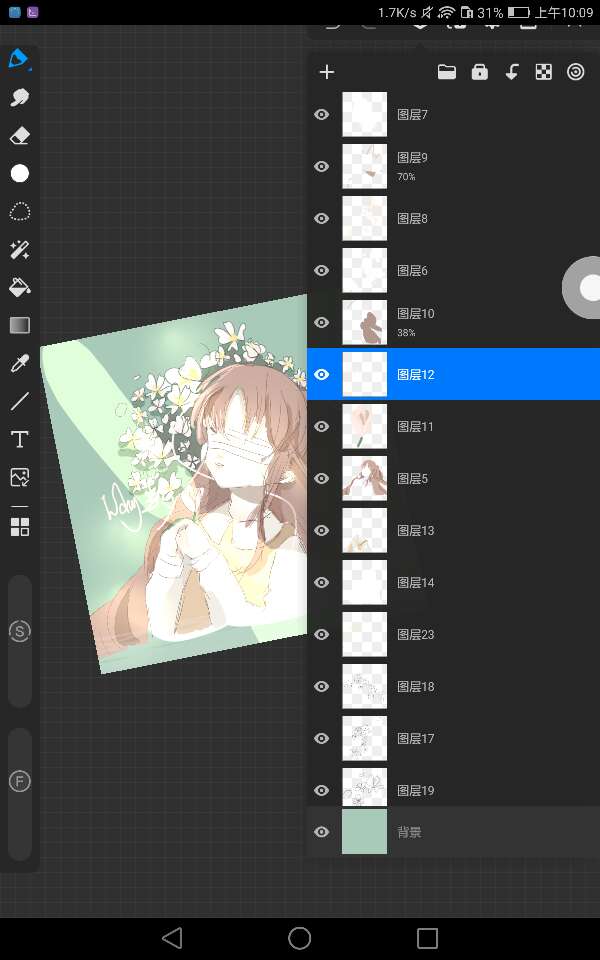Tap the Android back button
This screenshot has width=600, height=960.
click(173, 937)
